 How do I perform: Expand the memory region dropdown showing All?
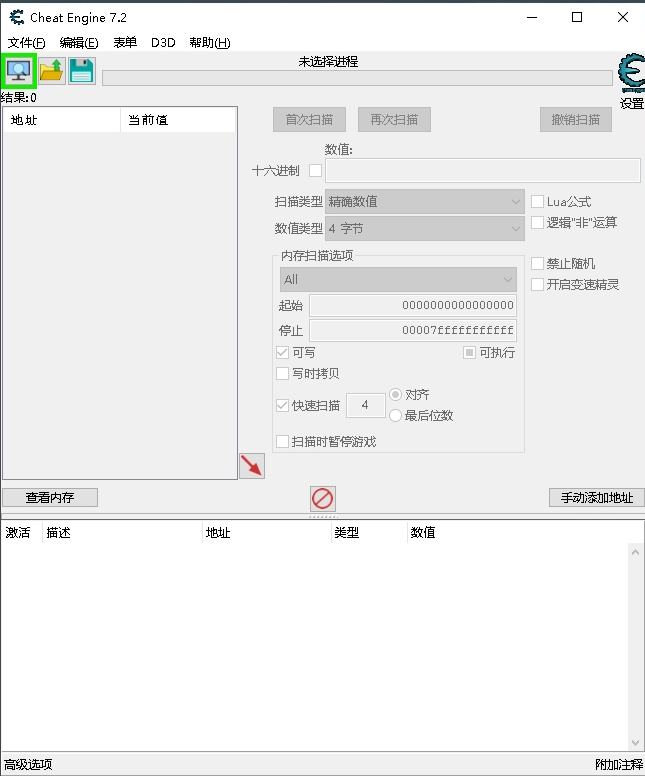[398, 280]
